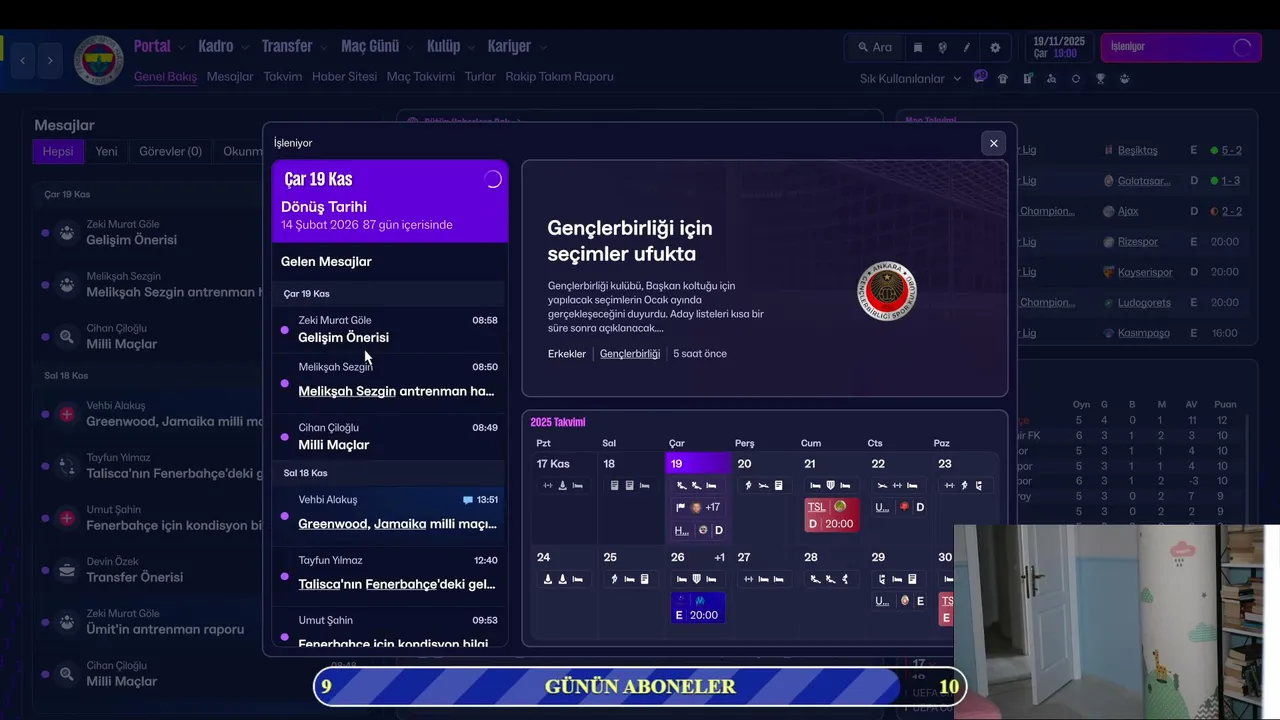Open Gelişim Önerisi message in dialog

pyautogui.click(x=390, y=329)
